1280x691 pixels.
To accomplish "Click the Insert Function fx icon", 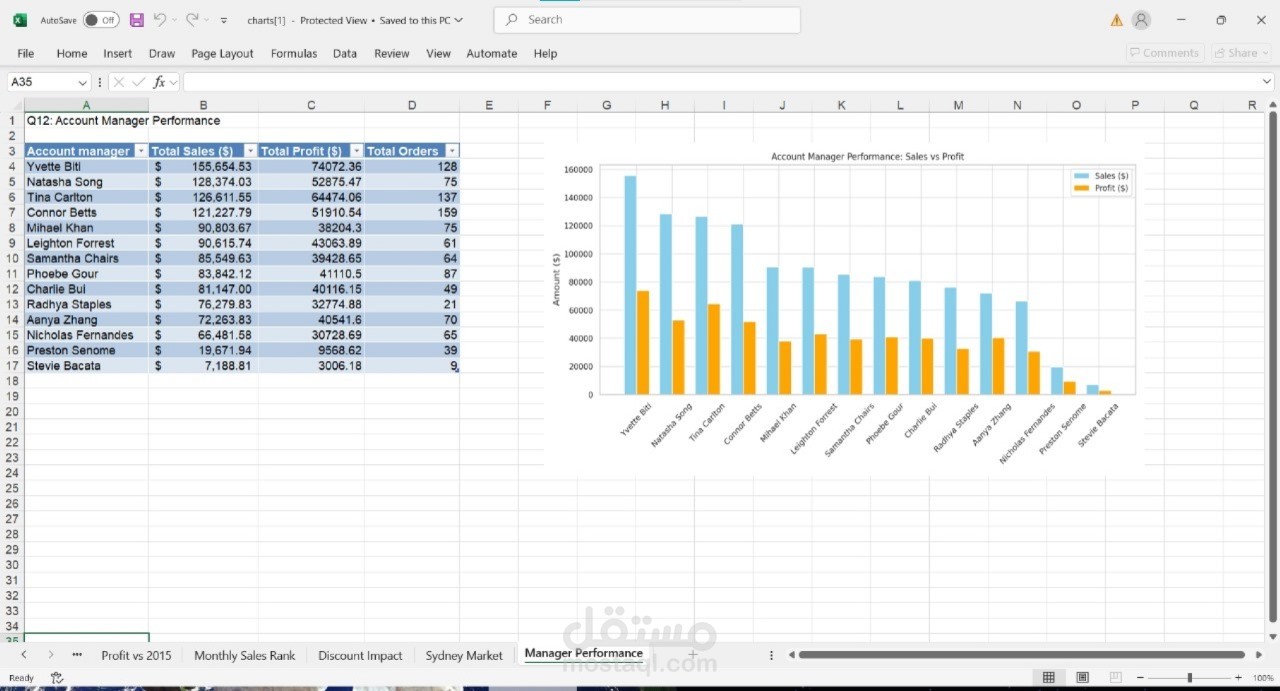I will pyautogui.click(x=159, y=82).
